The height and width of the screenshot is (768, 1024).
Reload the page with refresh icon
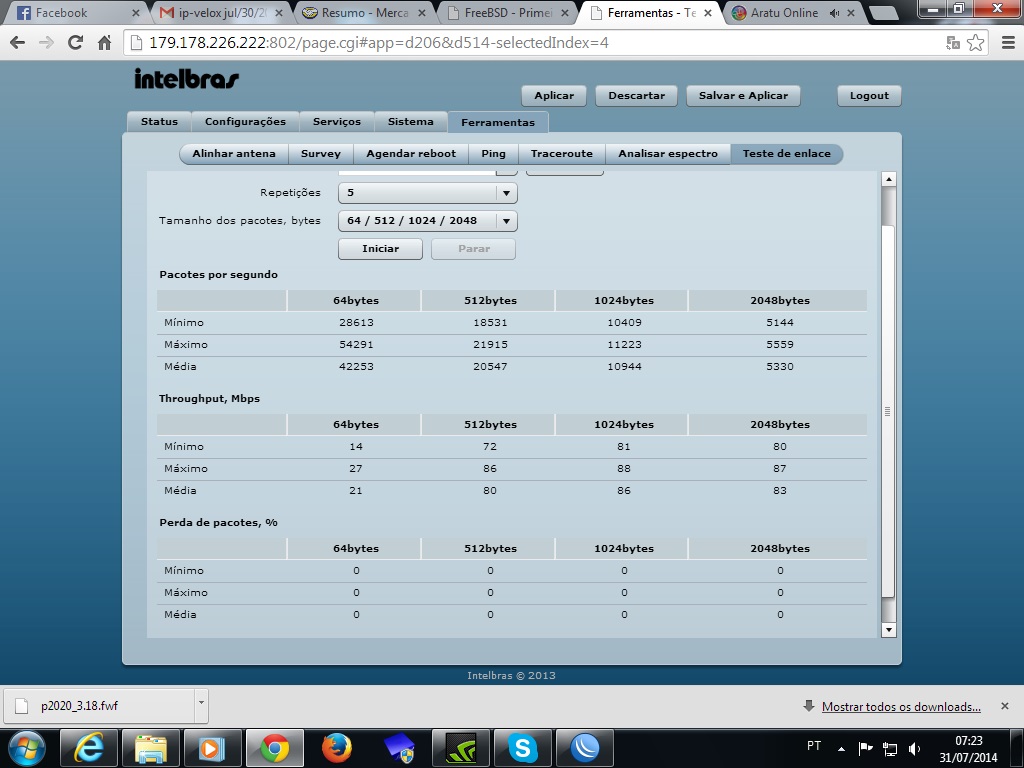click(76, 43)
